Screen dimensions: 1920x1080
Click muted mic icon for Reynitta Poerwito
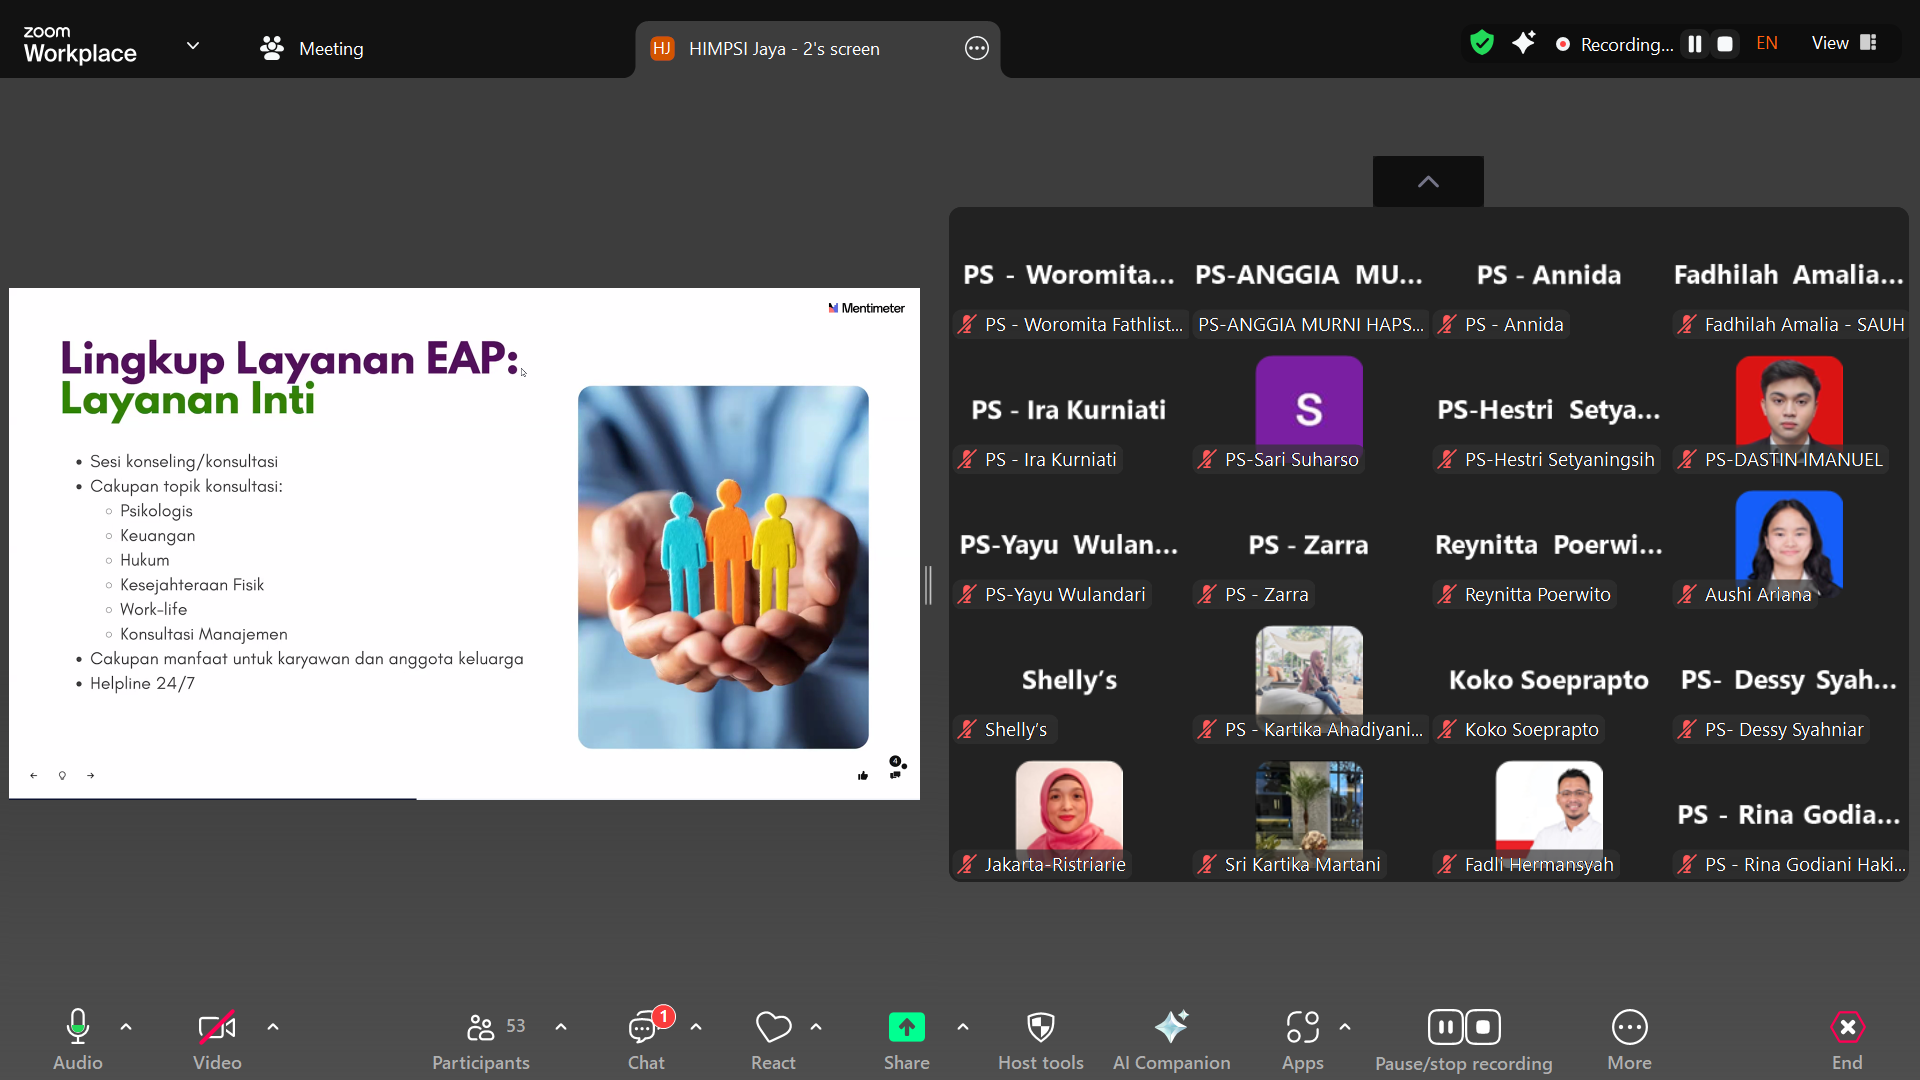(1447, 594)
